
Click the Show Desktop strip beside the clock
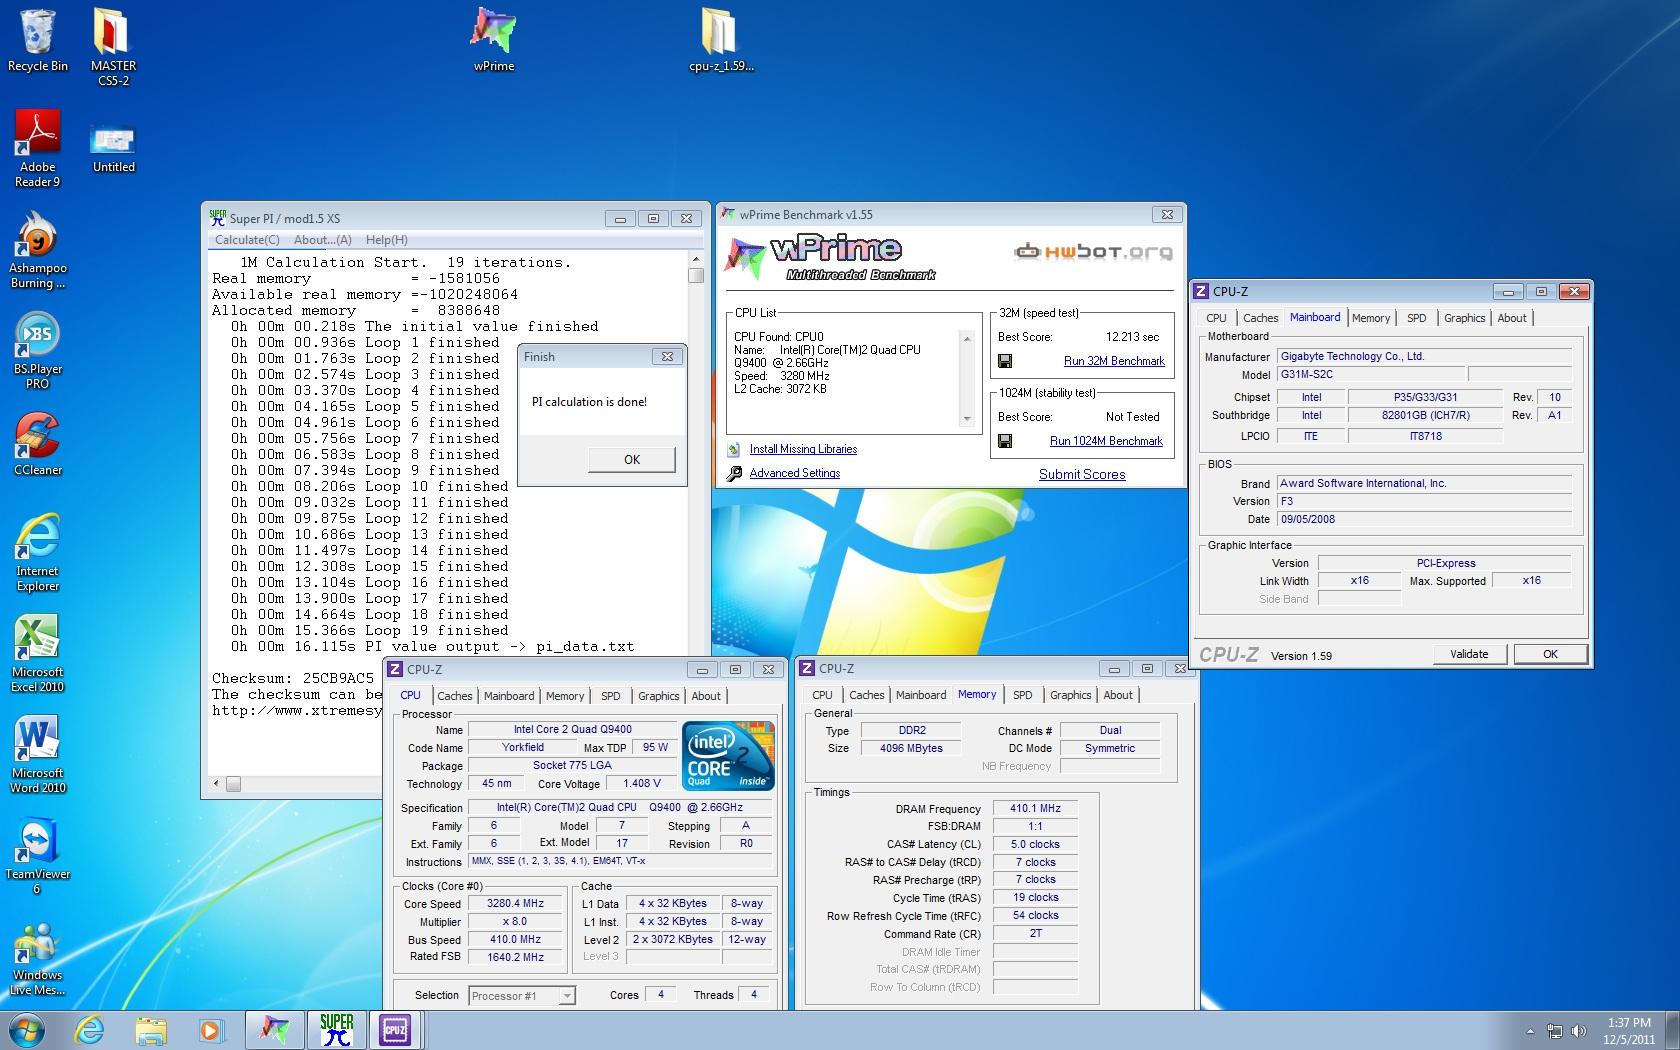pos(1672,1031)
